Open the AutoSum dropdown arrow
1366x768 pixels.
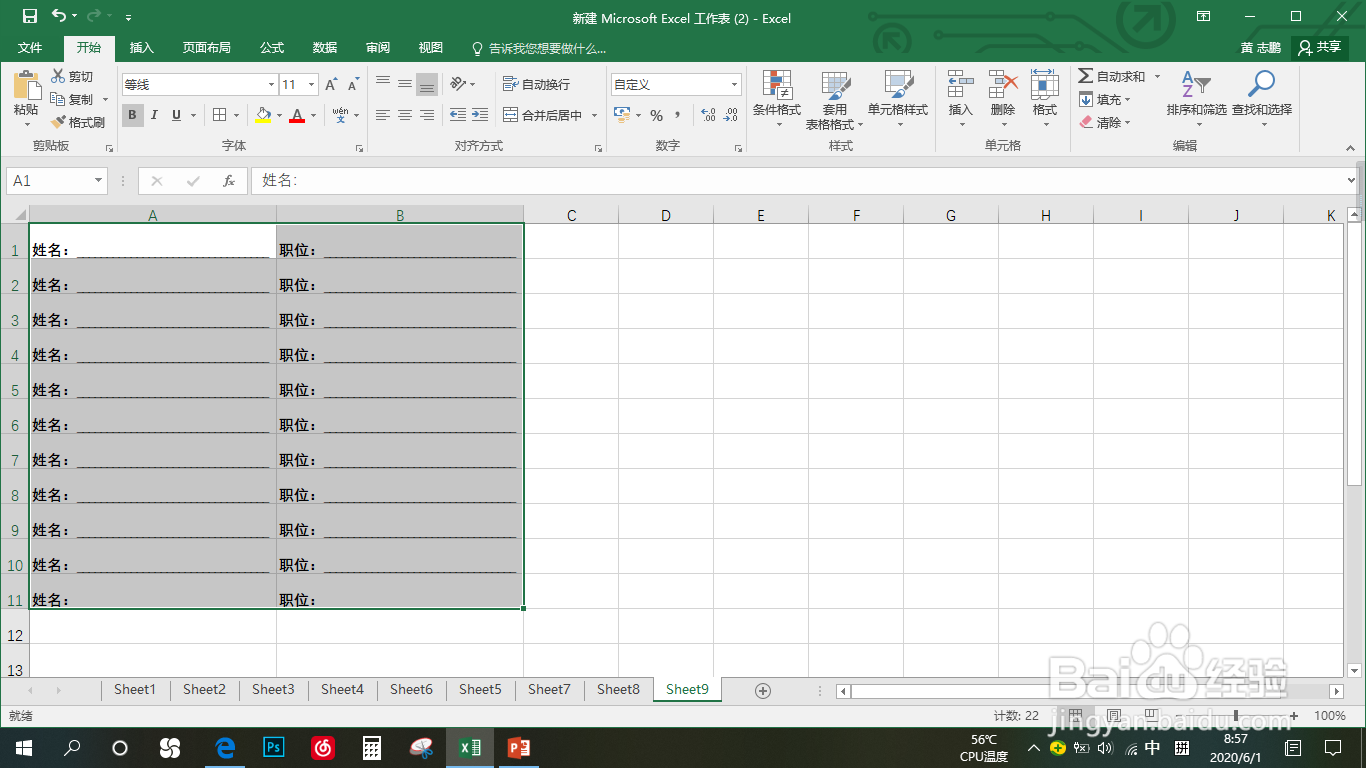1157,76
